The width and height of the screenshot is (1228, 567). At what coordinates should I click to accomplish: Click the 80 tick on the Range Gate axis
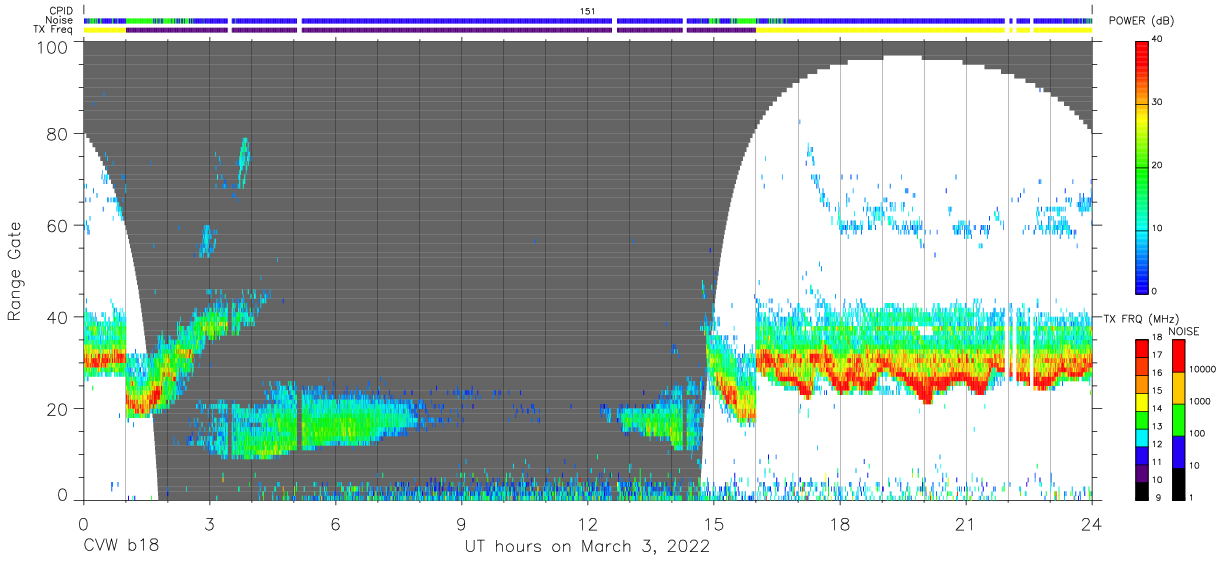pyautogui.click(x=58, y=134)
